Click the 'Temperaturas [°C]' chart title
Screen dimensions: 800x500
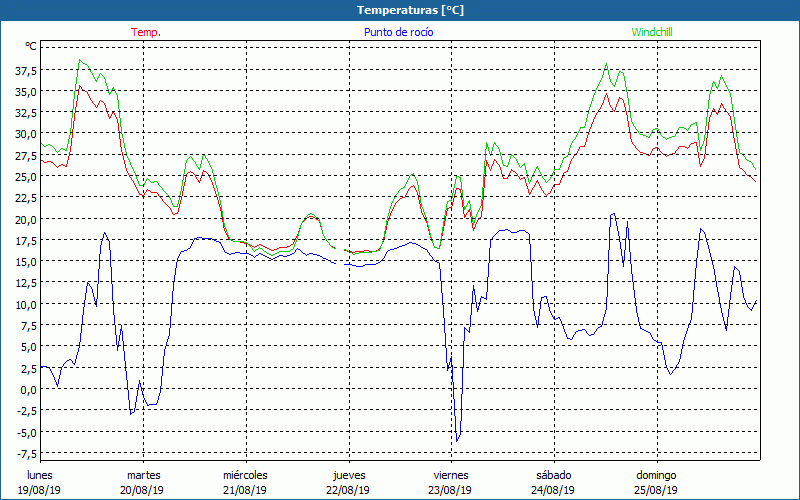[410, 10]
